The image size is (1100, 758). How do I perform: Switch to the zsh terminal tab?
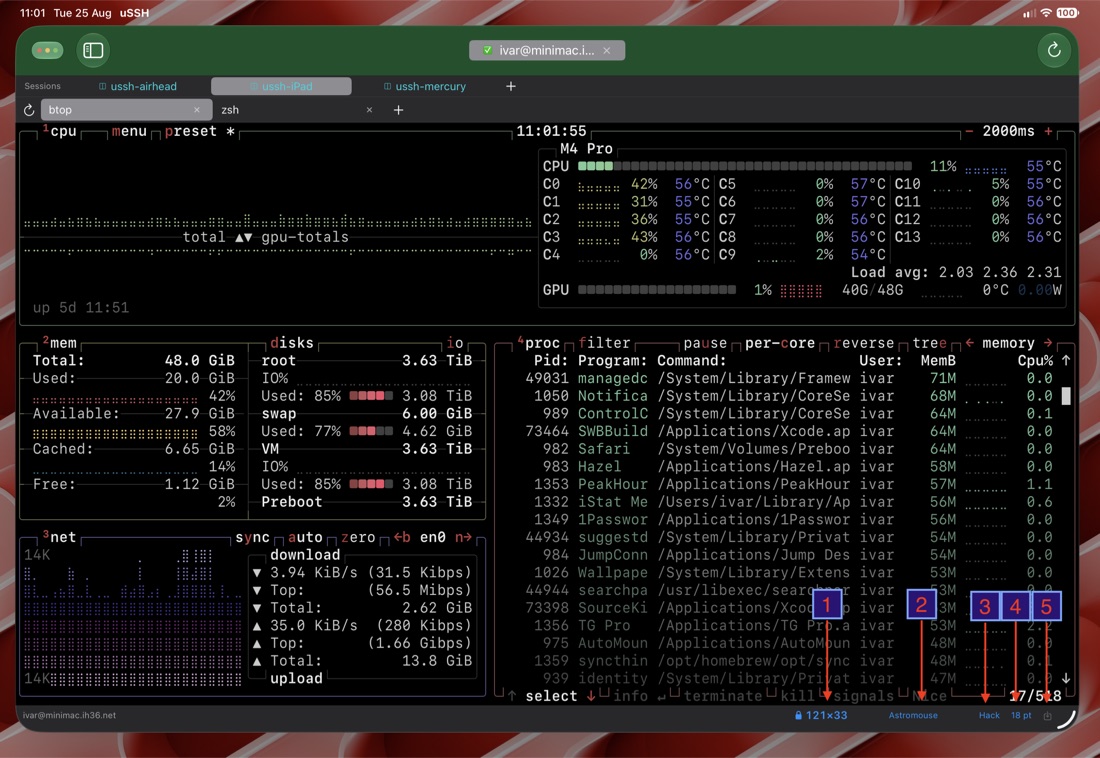click(297, 110)
